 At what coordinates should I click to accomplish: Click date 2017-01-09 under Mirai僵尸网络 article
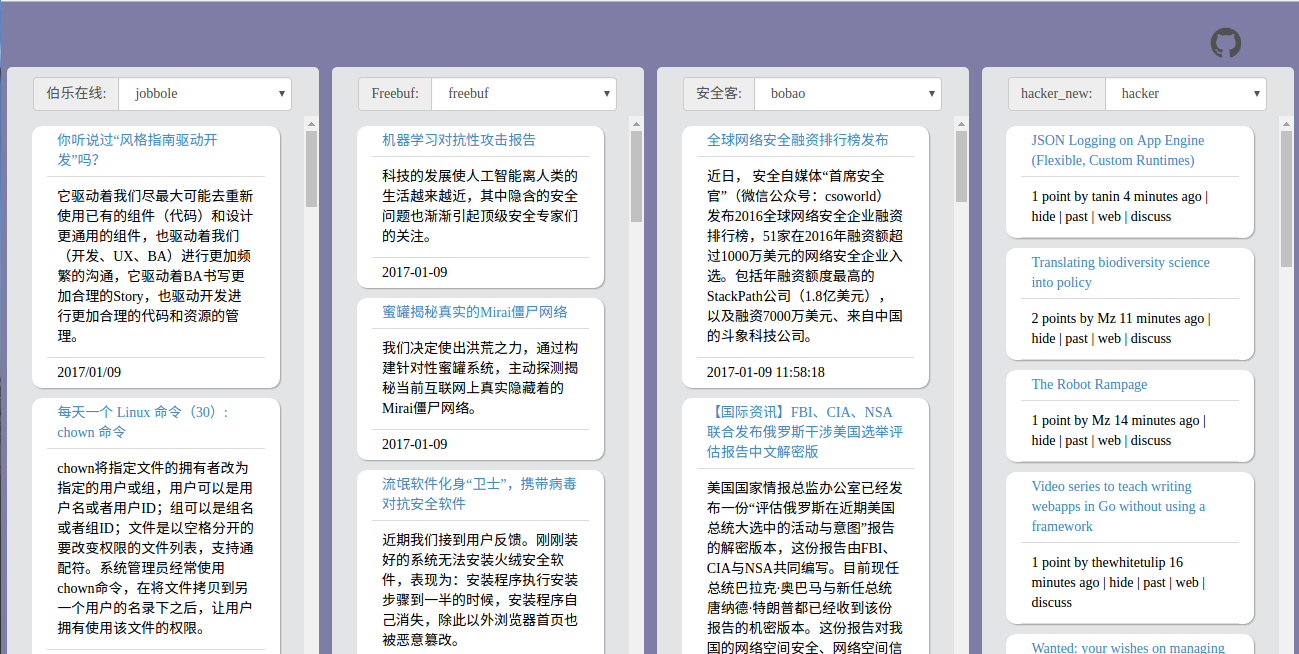415,444
